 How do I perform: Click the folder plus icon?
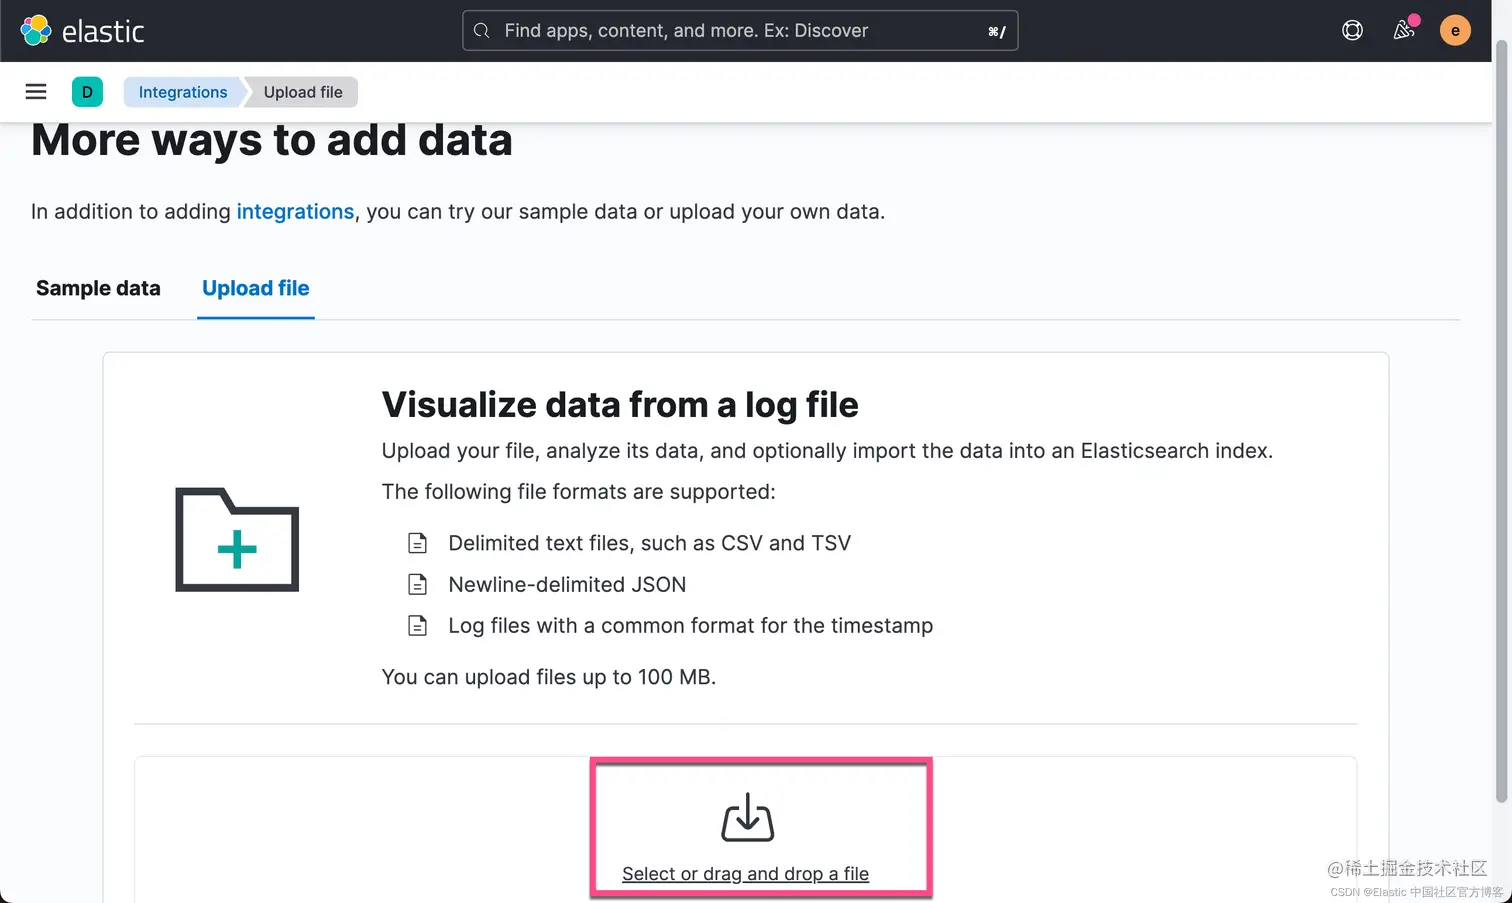(237, 539)
